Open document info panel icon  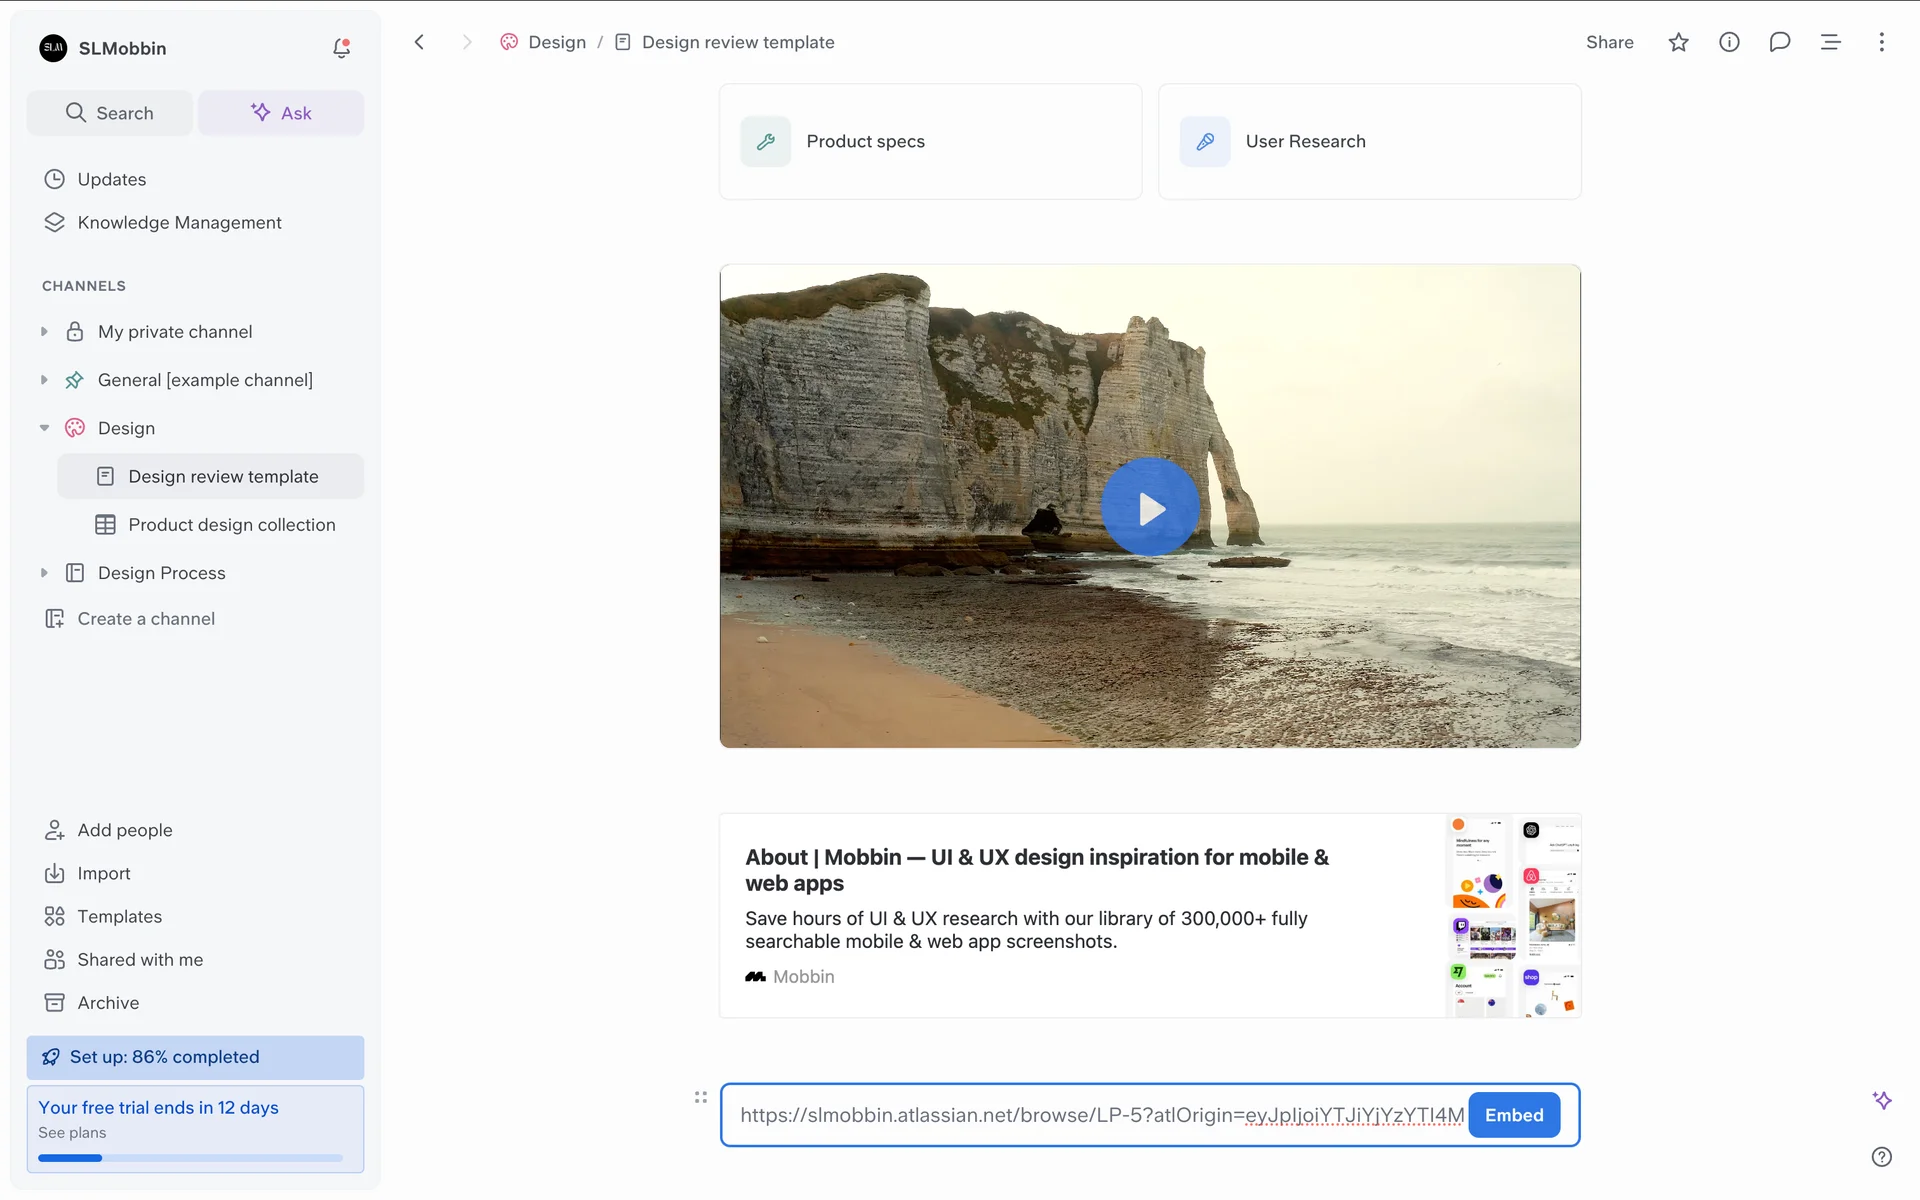(x=1729, y=42)
